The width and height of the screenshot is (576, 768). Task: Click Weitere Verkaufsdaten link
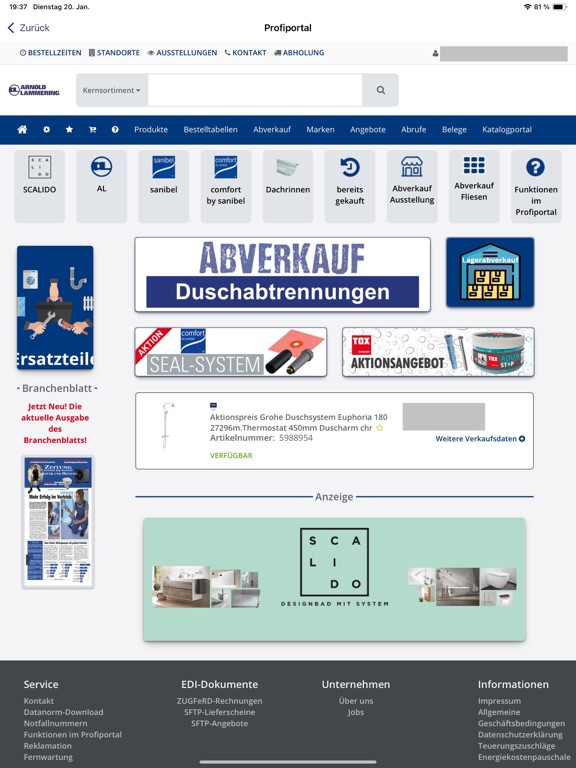tap(480, 439)
